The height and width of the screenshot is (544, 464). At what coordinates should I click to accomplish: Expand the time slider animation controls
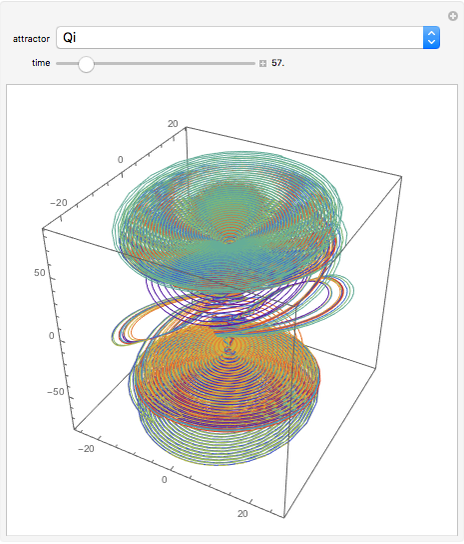(x=263, y=63)
